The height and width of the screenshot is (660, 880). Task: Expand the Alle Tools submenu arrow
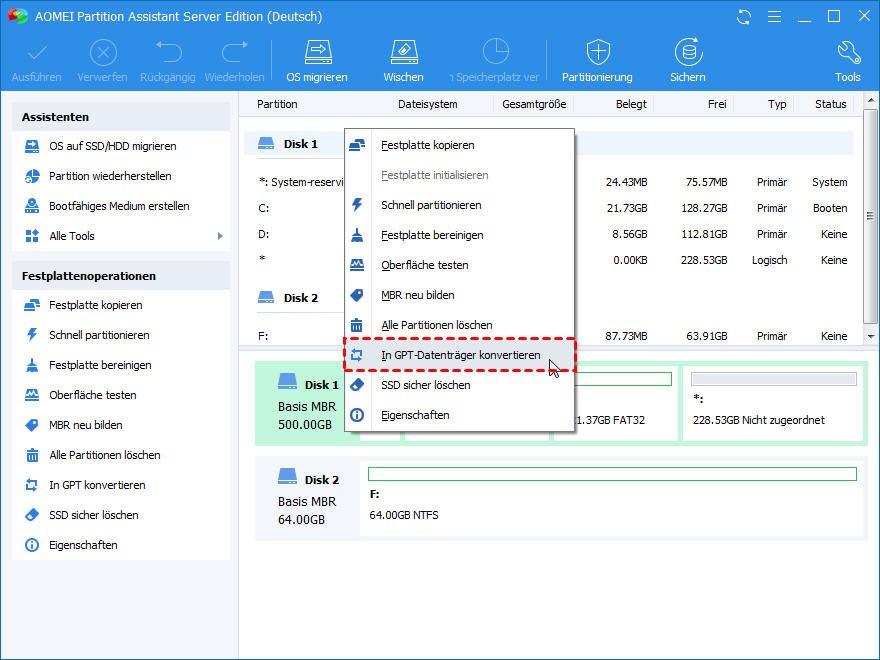tap(221, 236)
